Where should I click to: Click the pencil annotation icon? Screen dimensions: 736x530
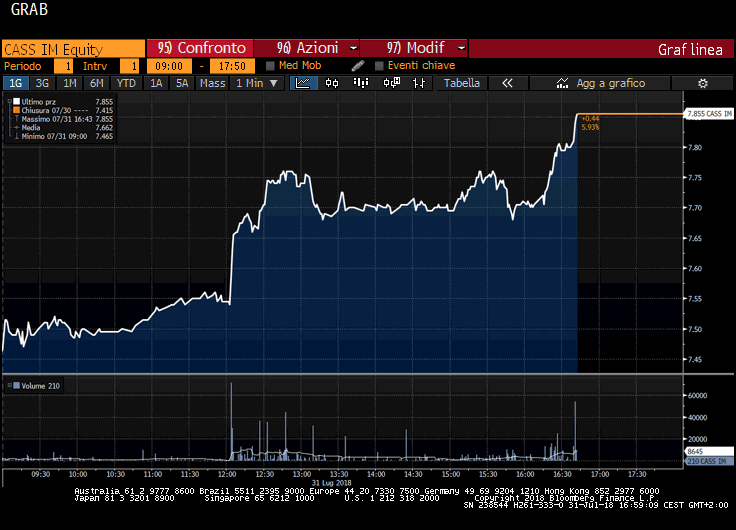click(x=358, y=66)
